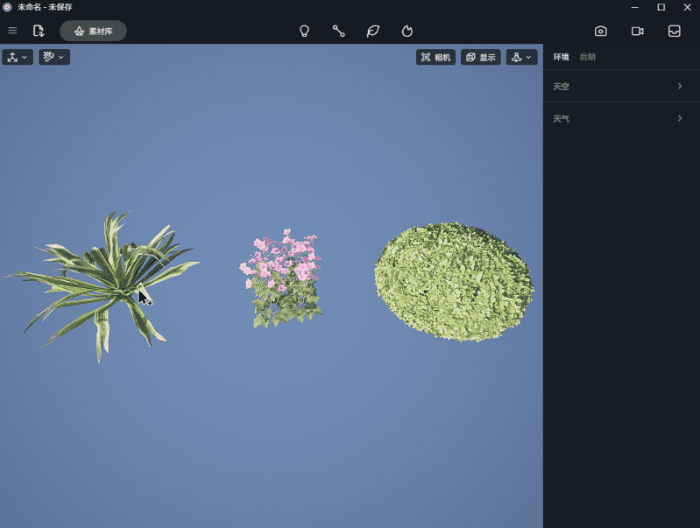This screenshot has width=700, height=528.
Task: Open the 素材库 asset library
Action: tap(93, 31)
